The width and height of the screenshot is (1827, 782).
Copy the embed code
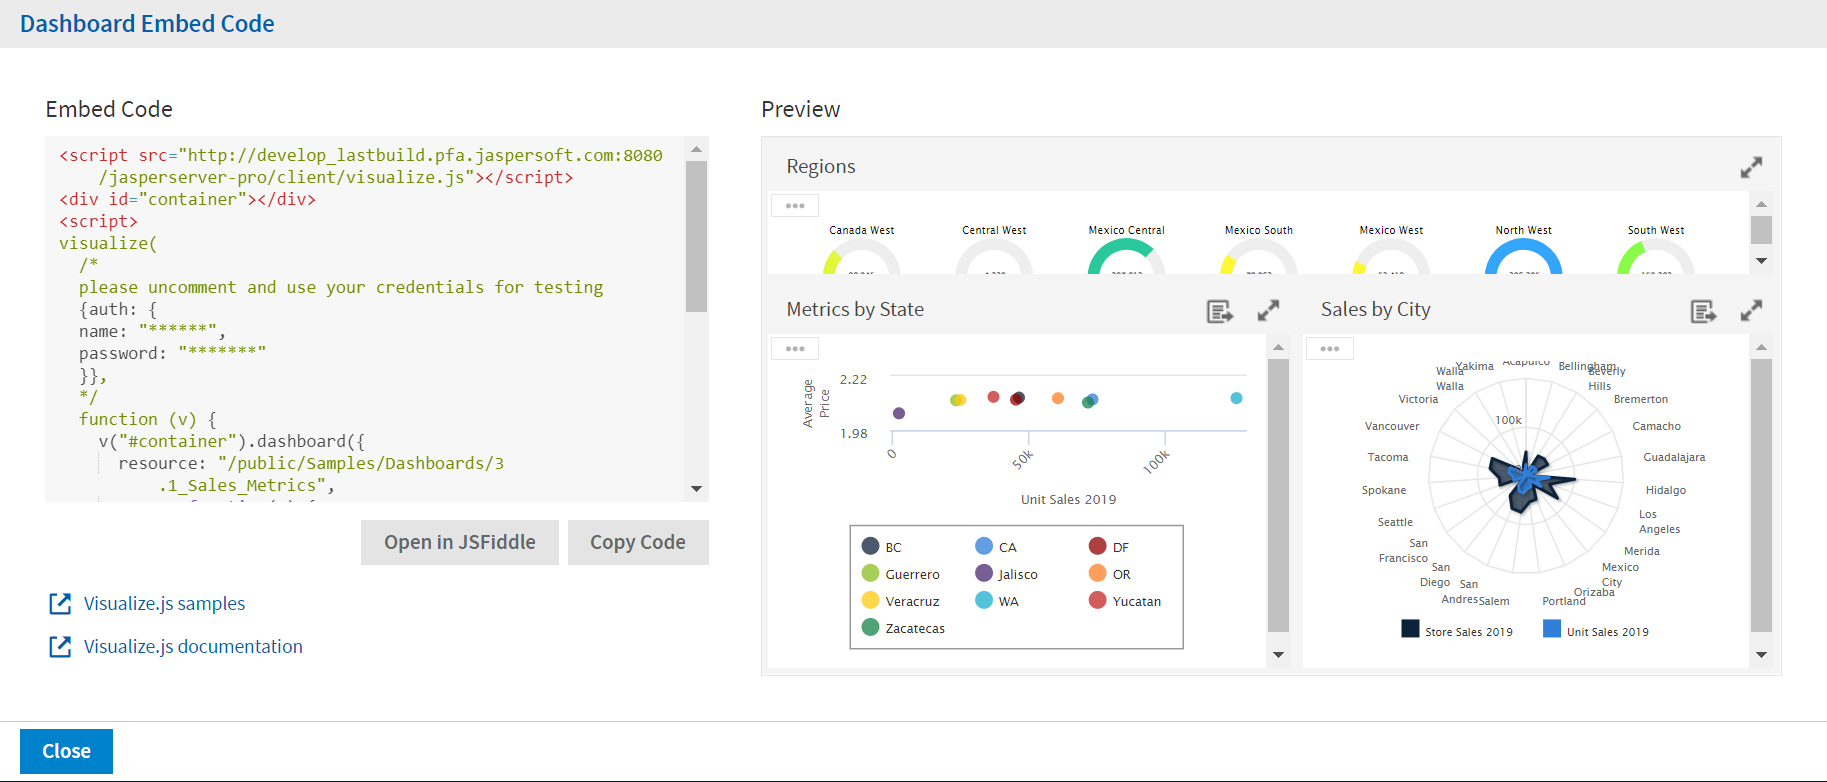click(x=638, y=542)
